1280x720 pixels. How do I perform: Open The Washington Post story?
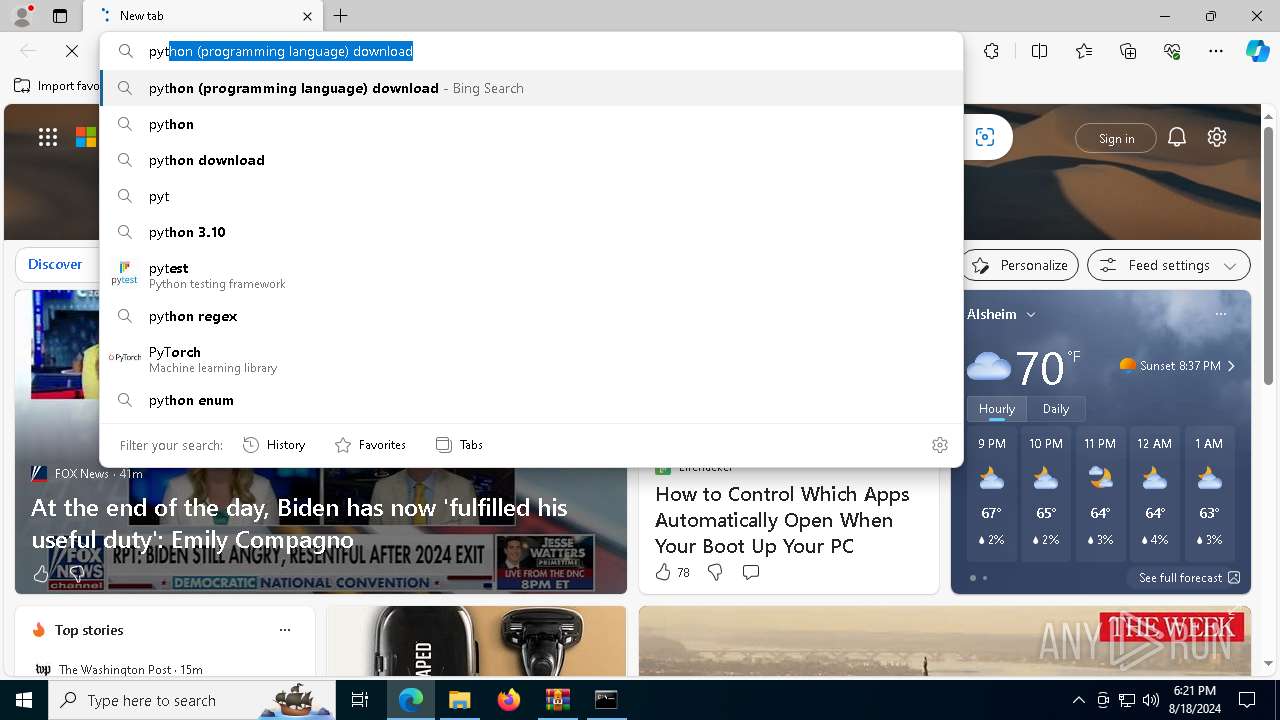click(120, 669)
